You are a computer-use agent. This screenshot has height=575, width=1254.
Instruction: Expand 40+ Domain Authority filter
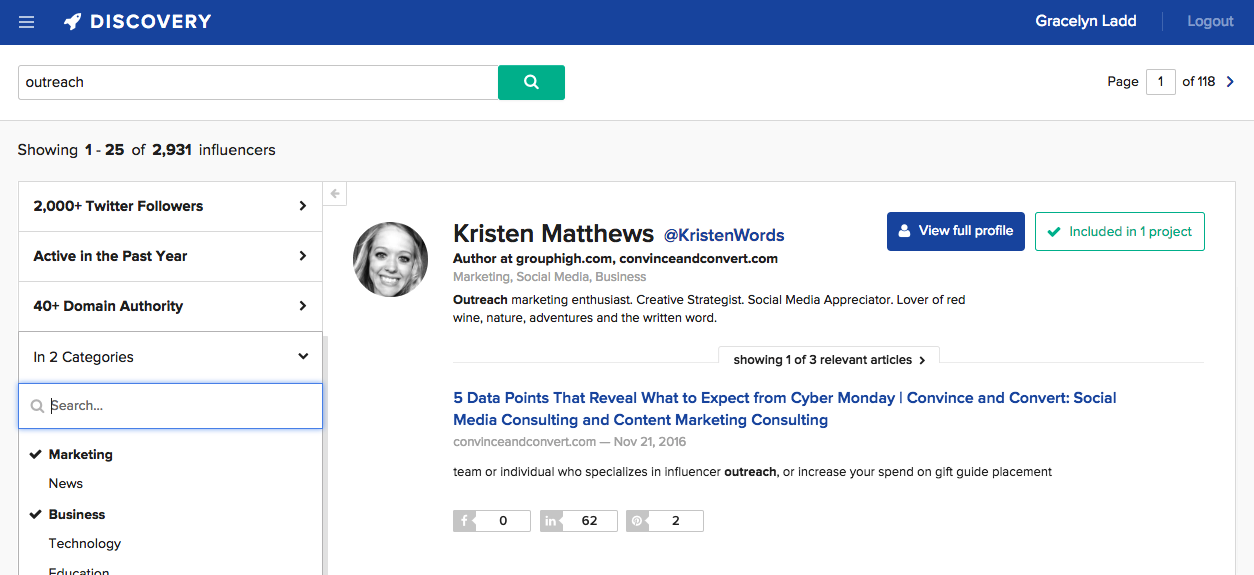pyautogui.click(x=171, y=306)
